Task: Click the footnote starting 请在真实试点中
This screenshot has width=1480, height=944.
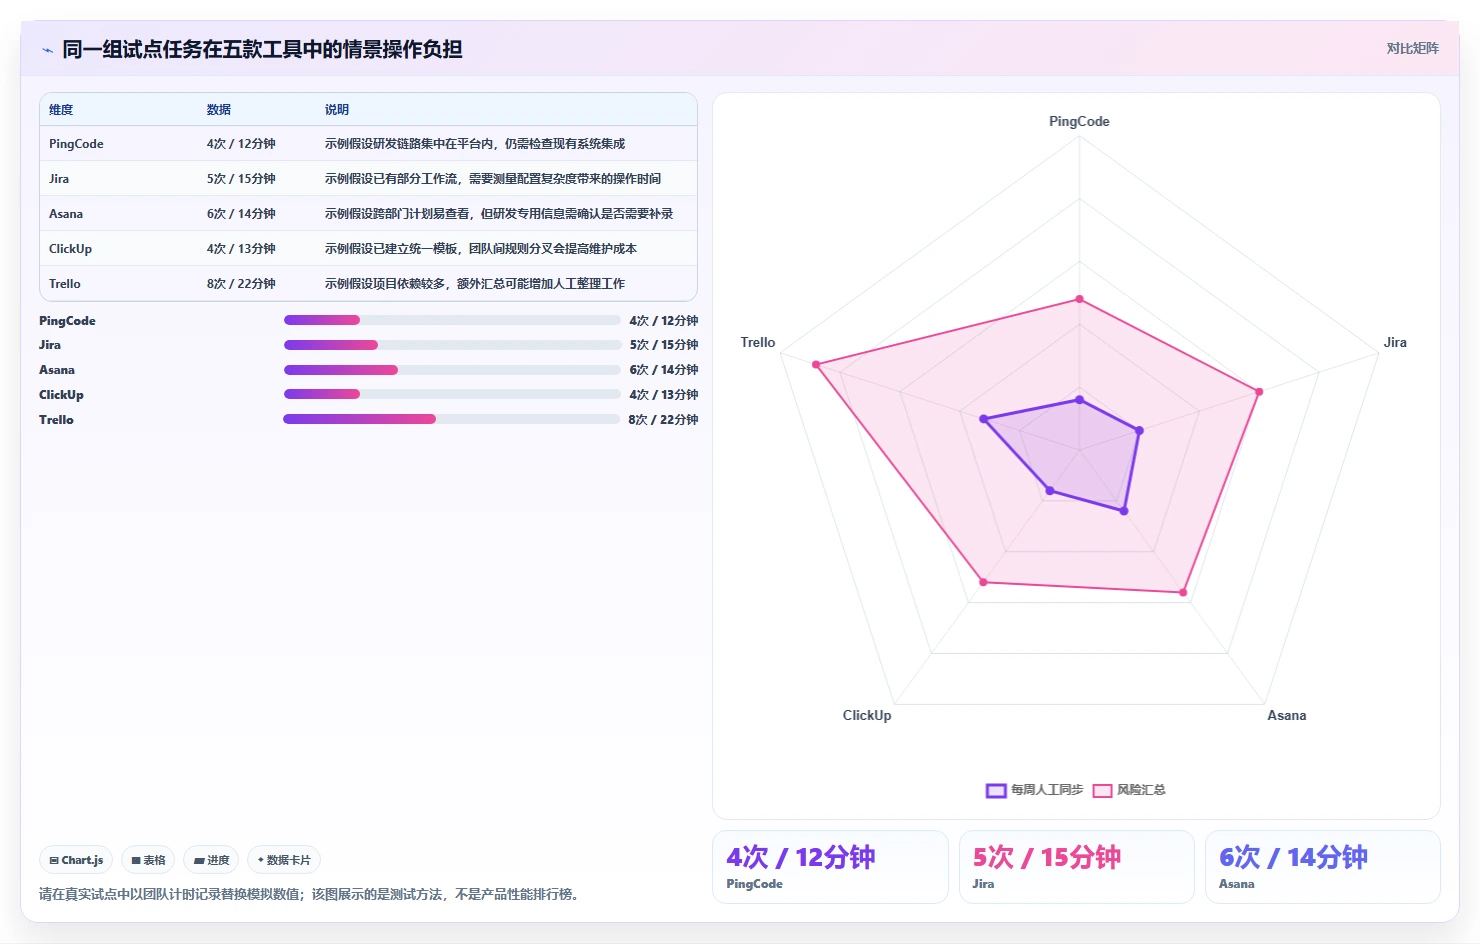Action: click(x=309, y=894)
